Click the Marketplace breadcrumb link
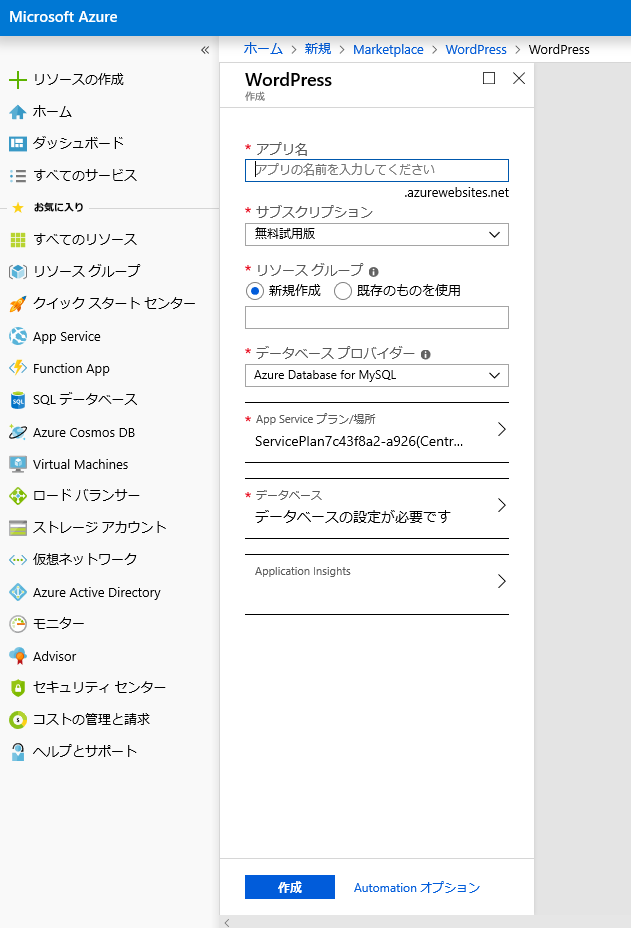Viewport: 631px width, 928px height. click(388, 50)
